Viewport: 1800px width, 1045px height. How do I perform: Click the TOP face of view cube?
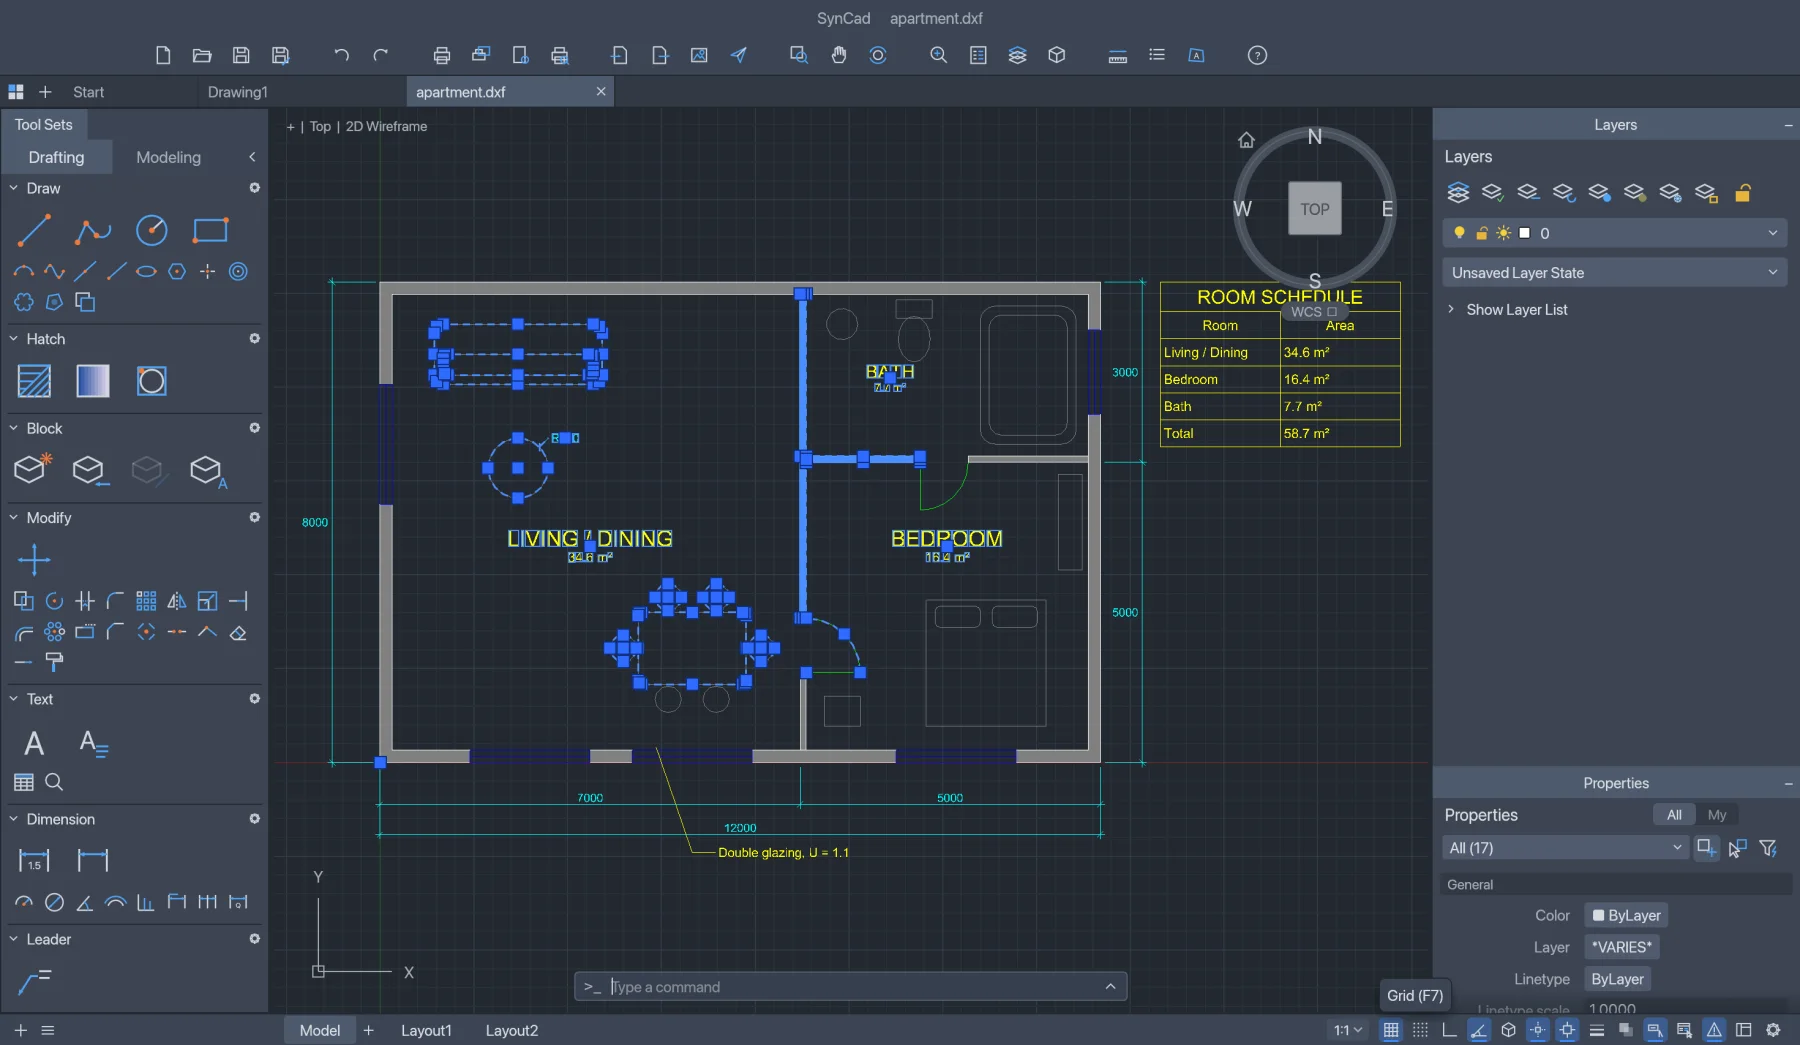coord(1315,209)
